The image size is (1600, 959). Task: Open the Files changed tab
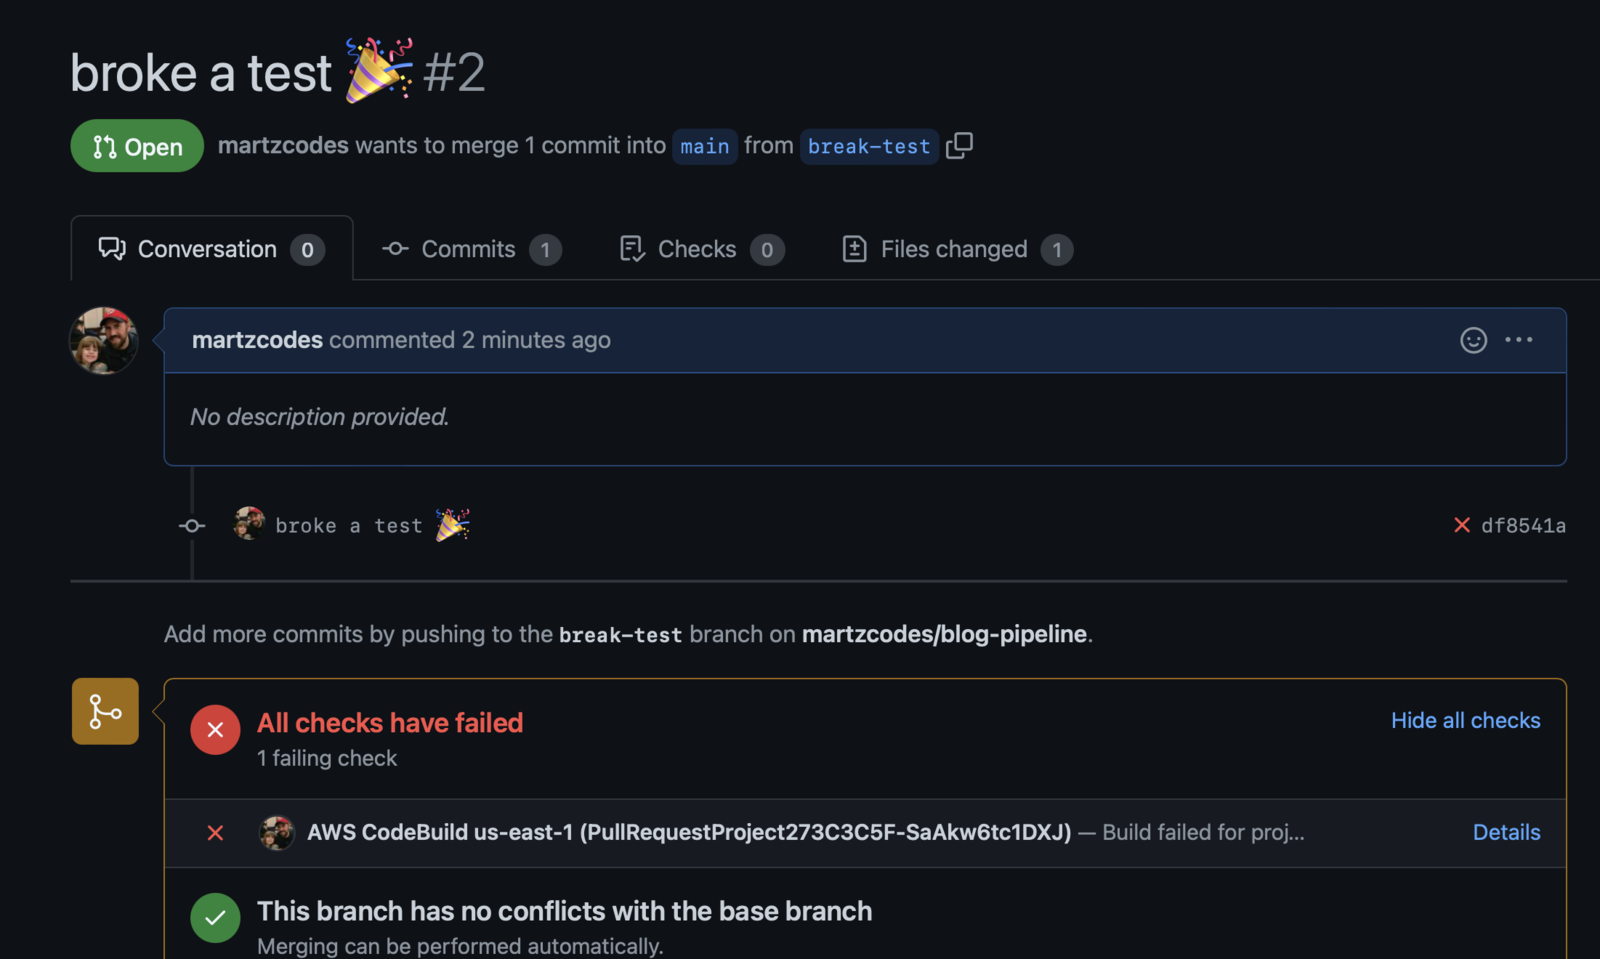957,249
